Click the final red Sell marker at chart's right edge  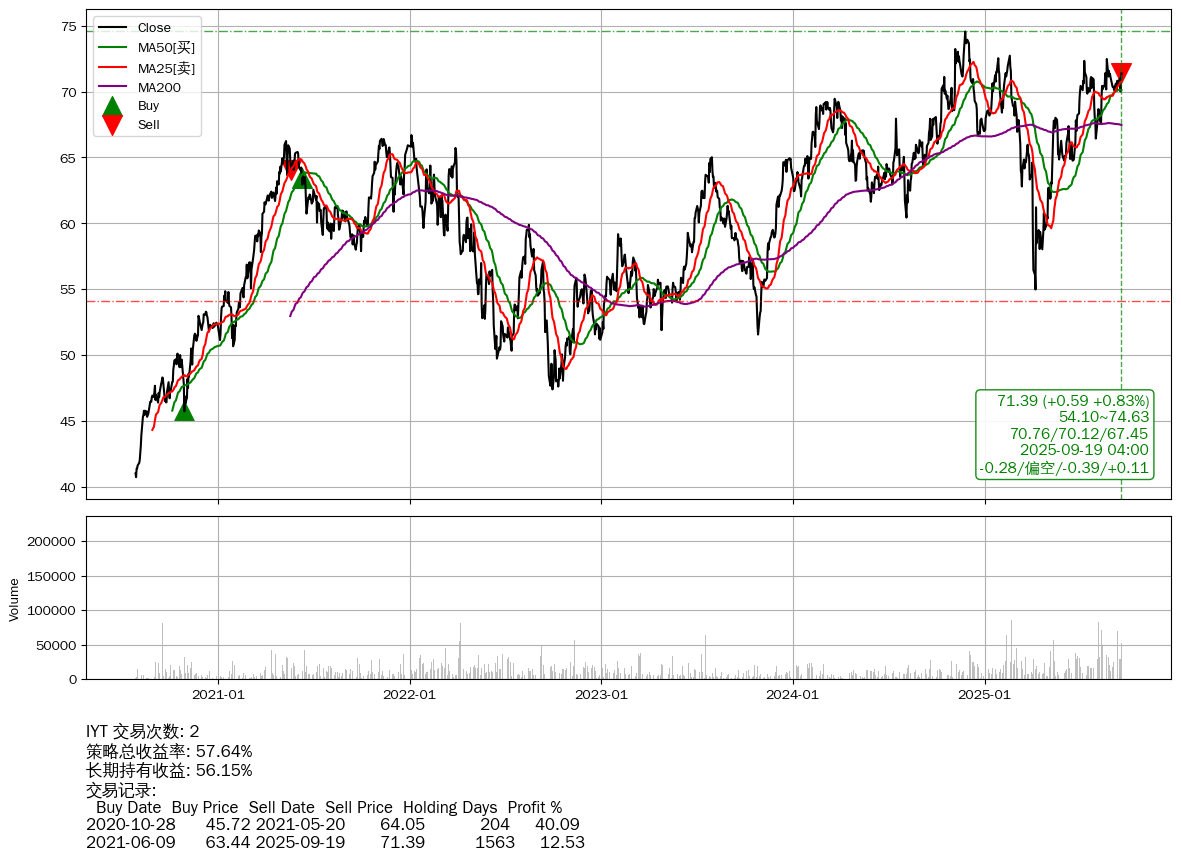[x=1121, y=73]
